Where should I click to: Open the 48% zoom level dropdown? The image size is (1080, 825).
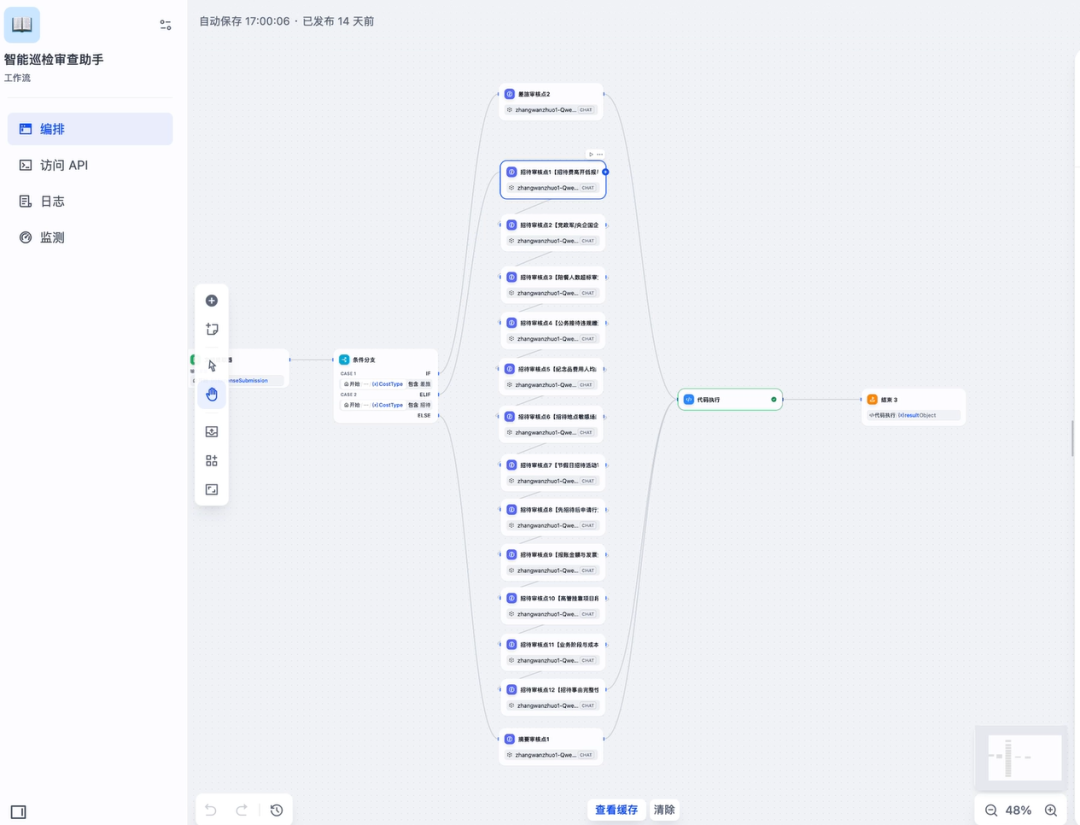(x=1019, y=810)
